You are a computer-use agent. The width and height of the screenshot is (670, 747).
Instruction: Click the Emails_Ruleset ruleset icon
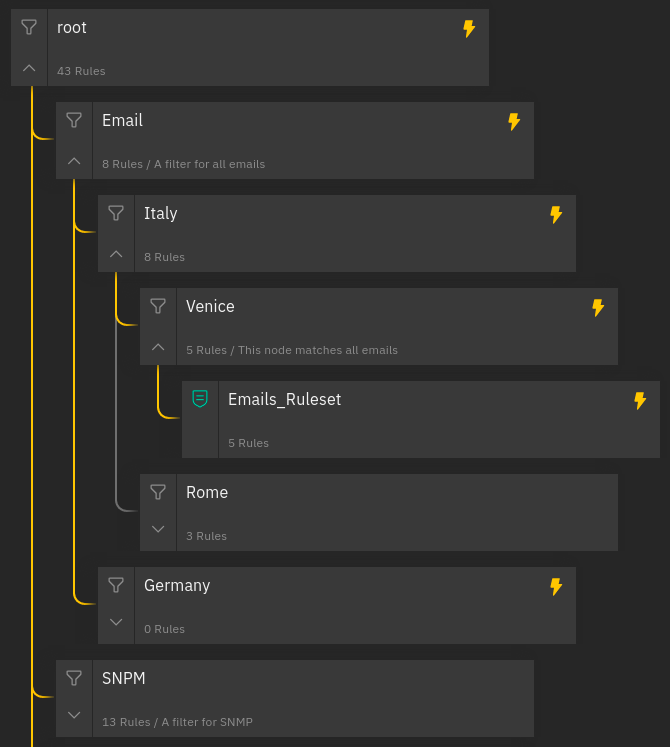(200, 399)
